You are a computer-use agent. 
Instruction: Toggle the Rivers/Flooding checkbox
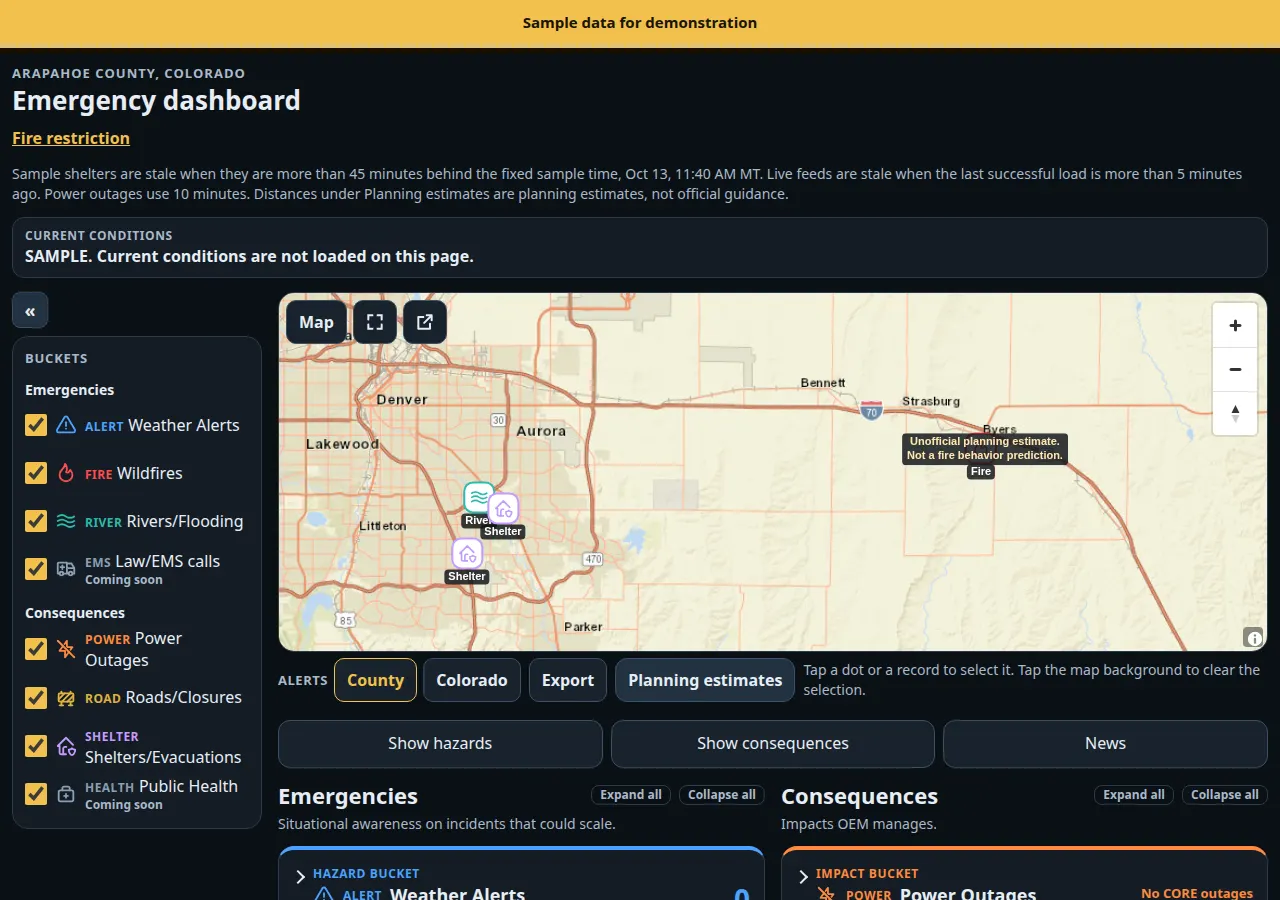pos(36,521)
